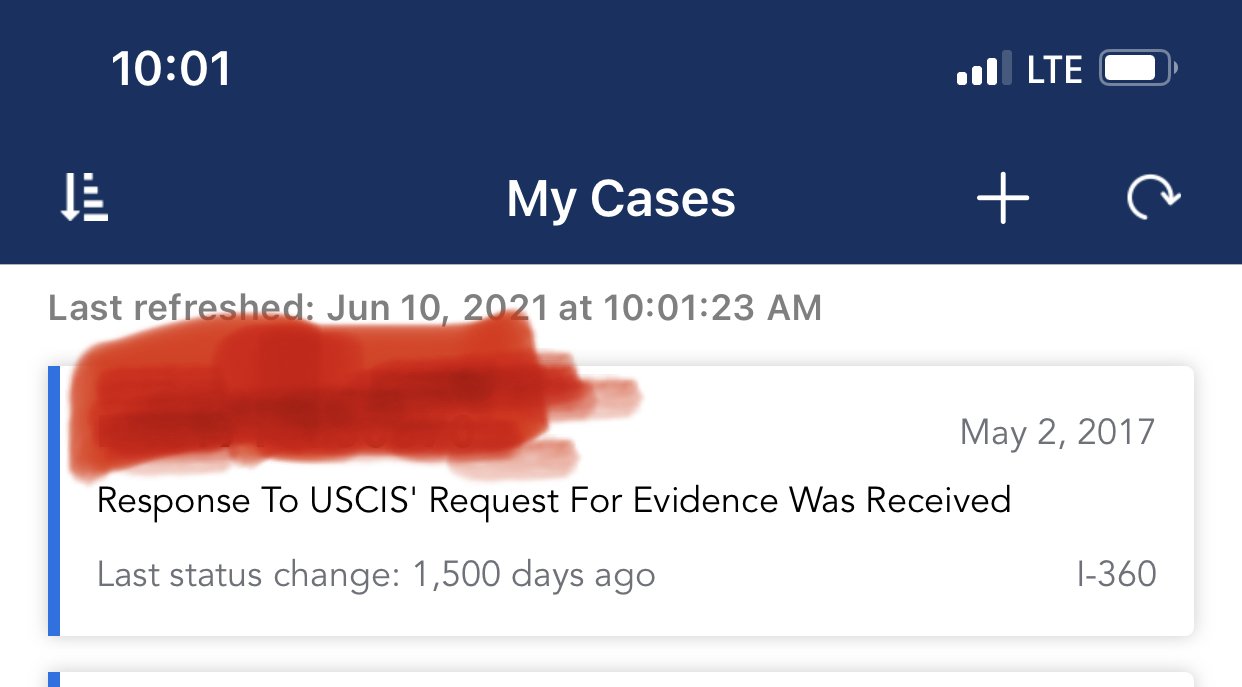Viewport: 1242px width, 687px height.
Task: Tap the plus icon to add case
Action: coord(1002,198)
